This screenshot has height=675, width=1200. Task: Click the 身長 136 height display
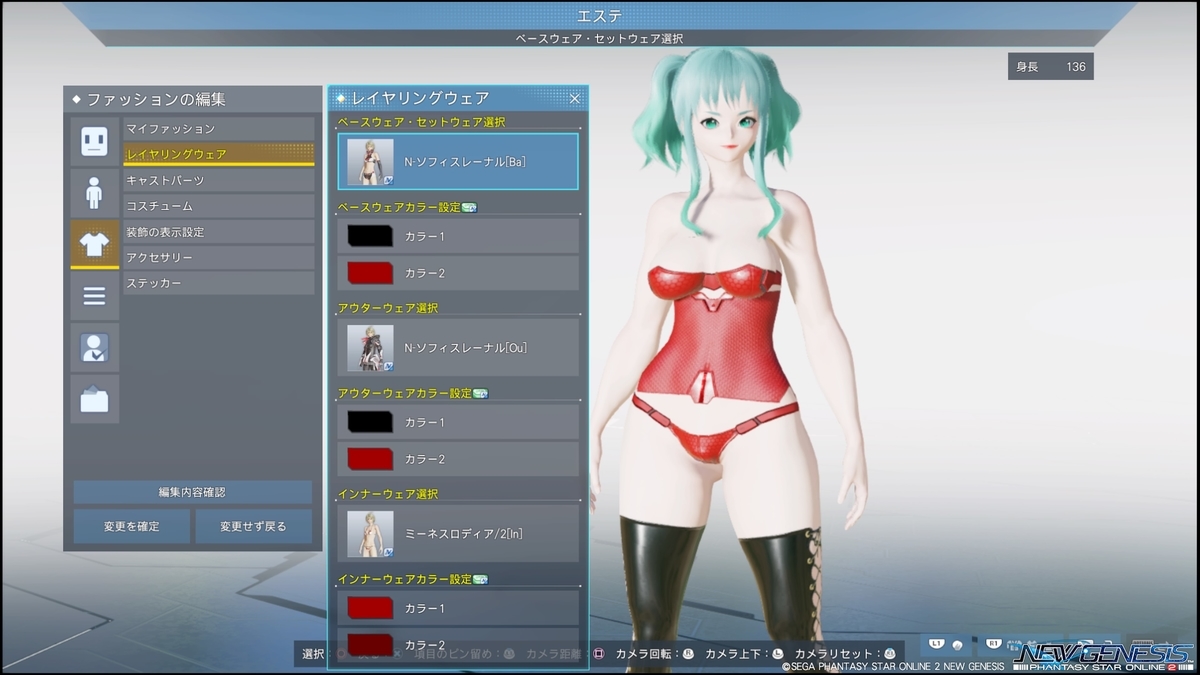pos(1050,67)
